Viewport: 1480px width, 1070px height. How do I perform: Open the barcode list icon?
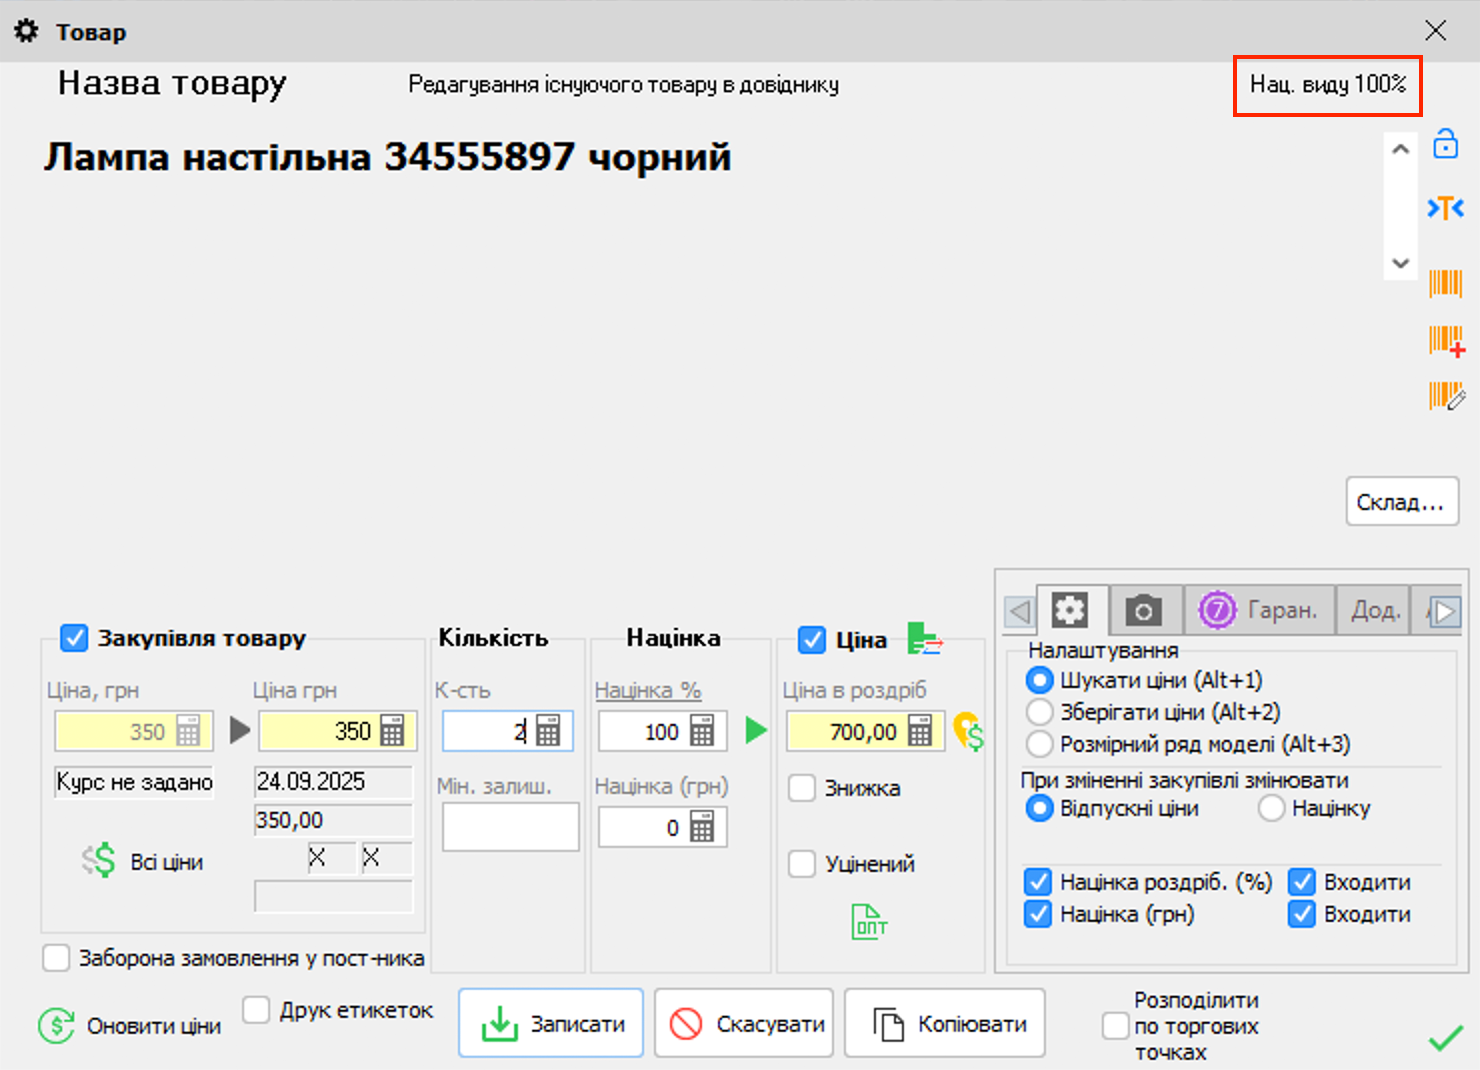[1446, 284]
